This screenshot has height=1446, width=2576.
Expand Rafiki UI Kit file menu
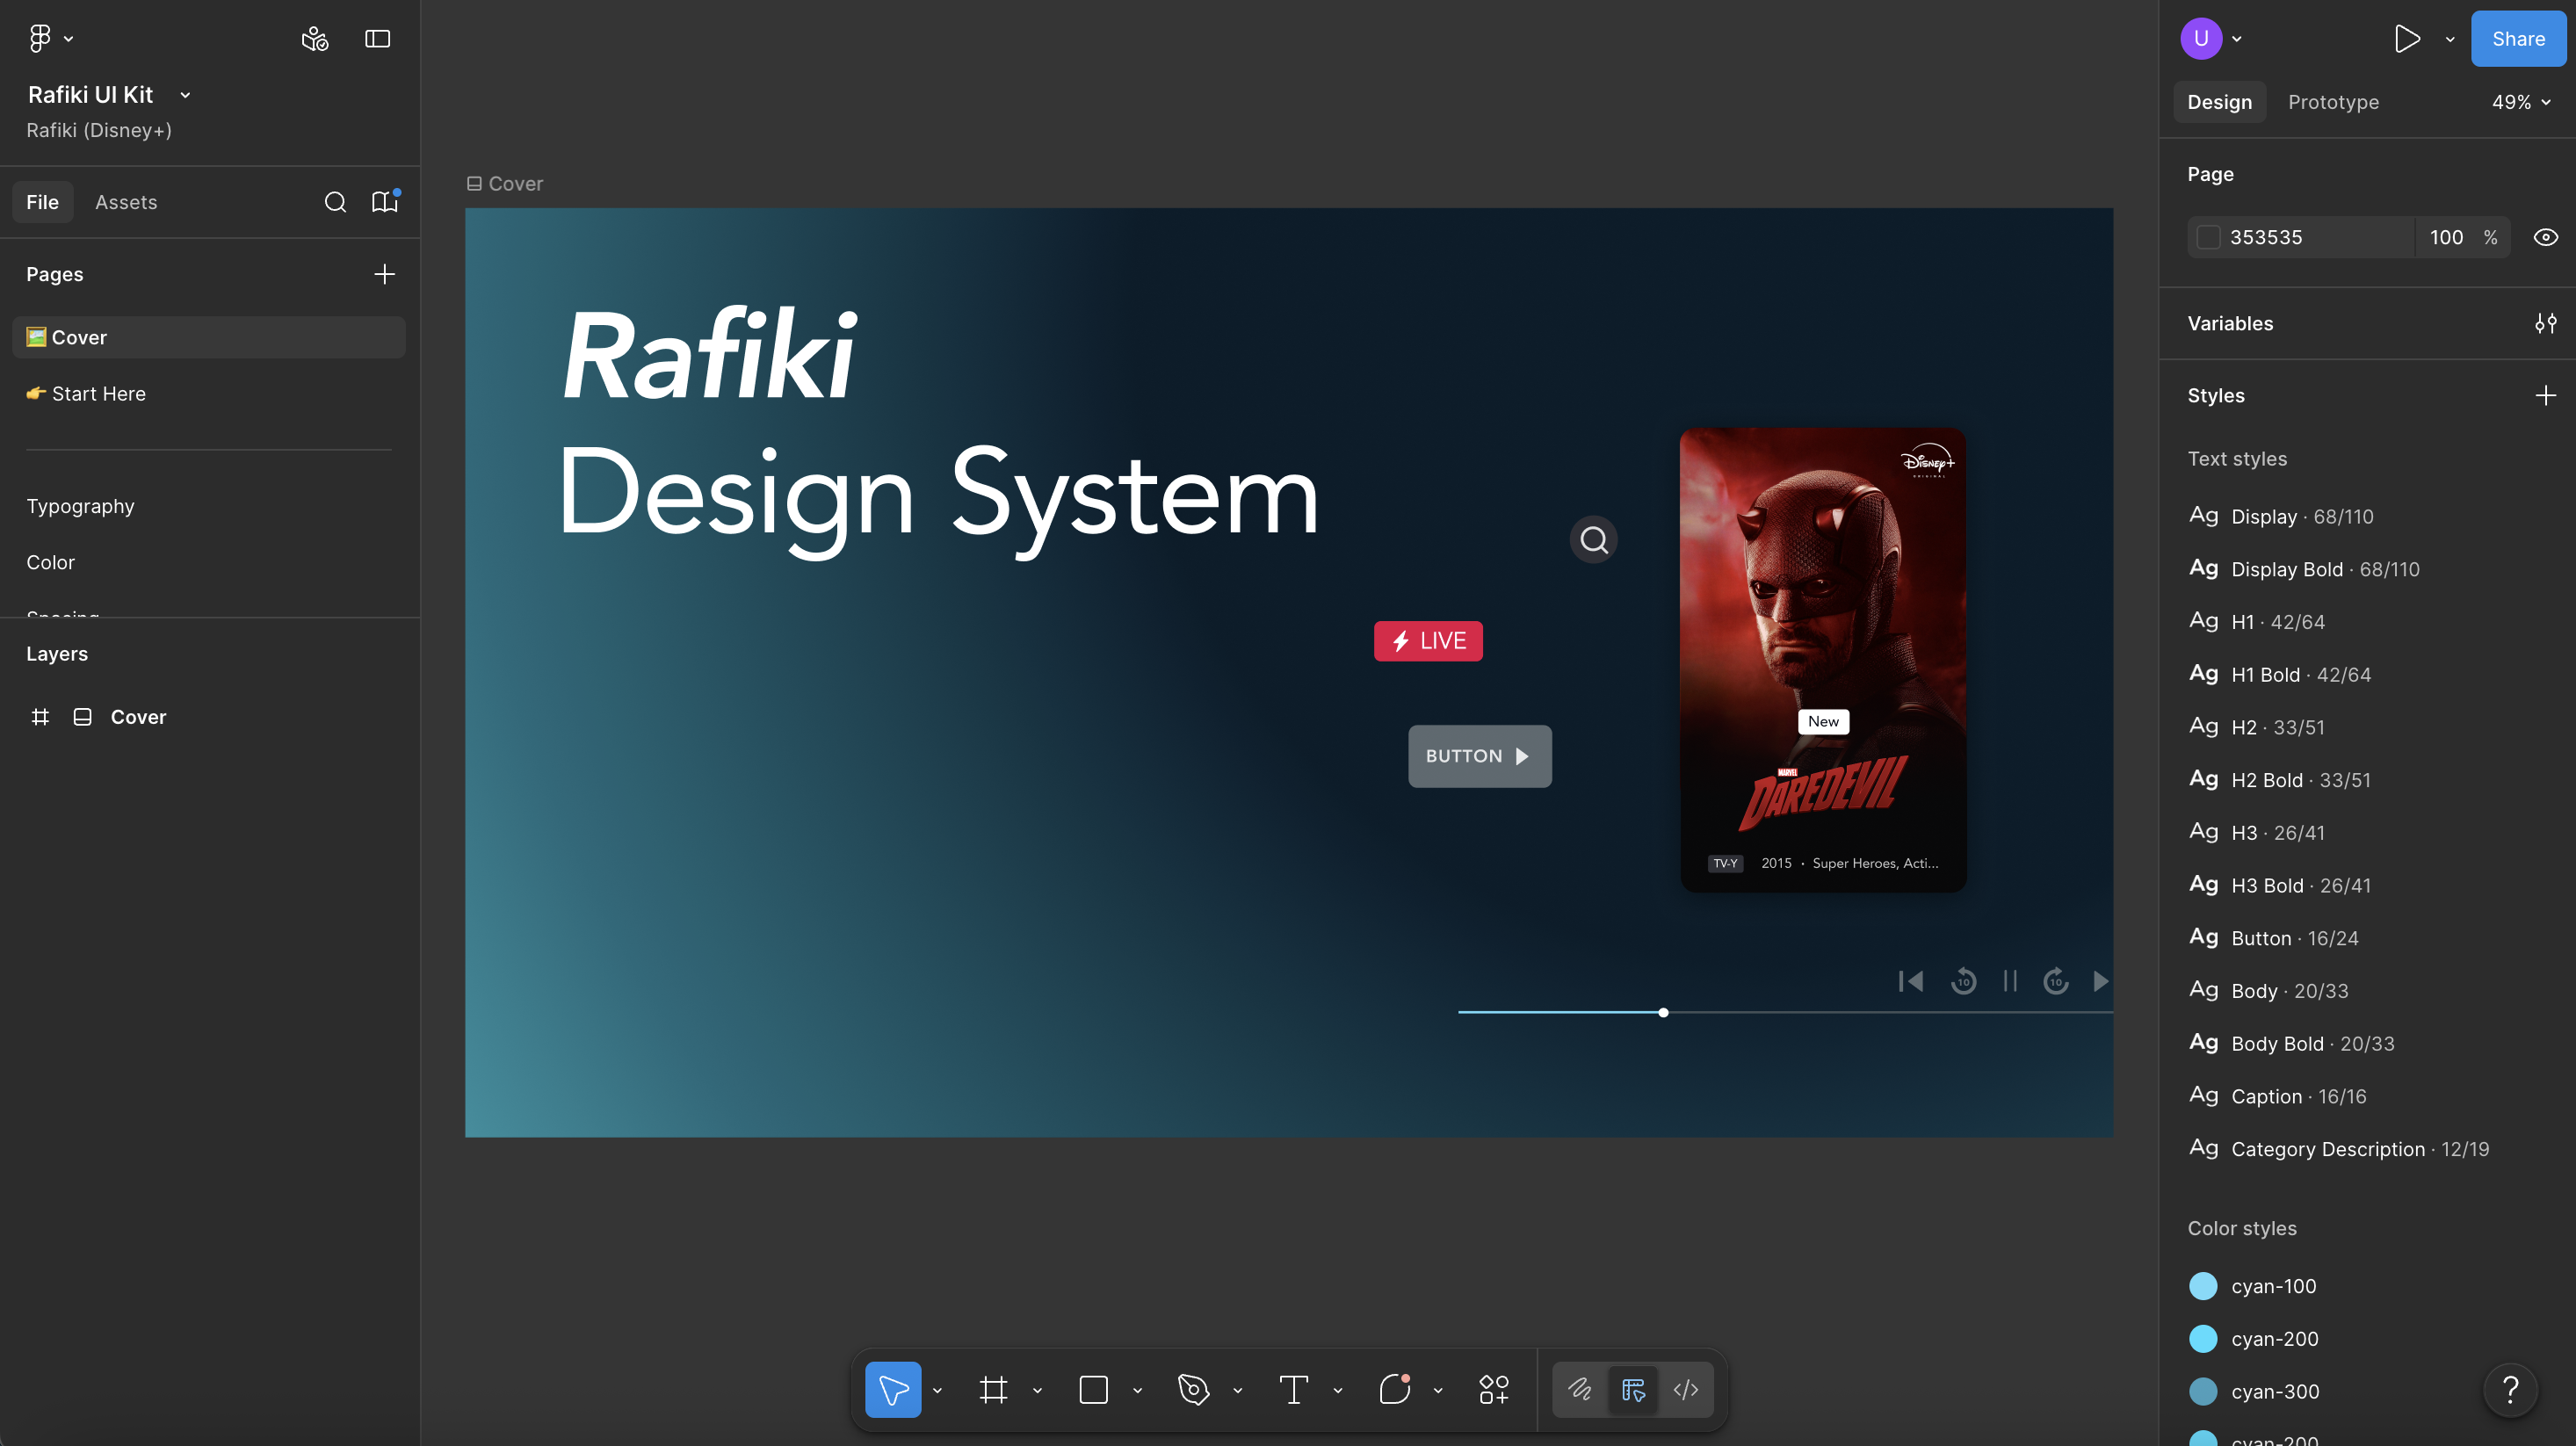click(185, 95)
